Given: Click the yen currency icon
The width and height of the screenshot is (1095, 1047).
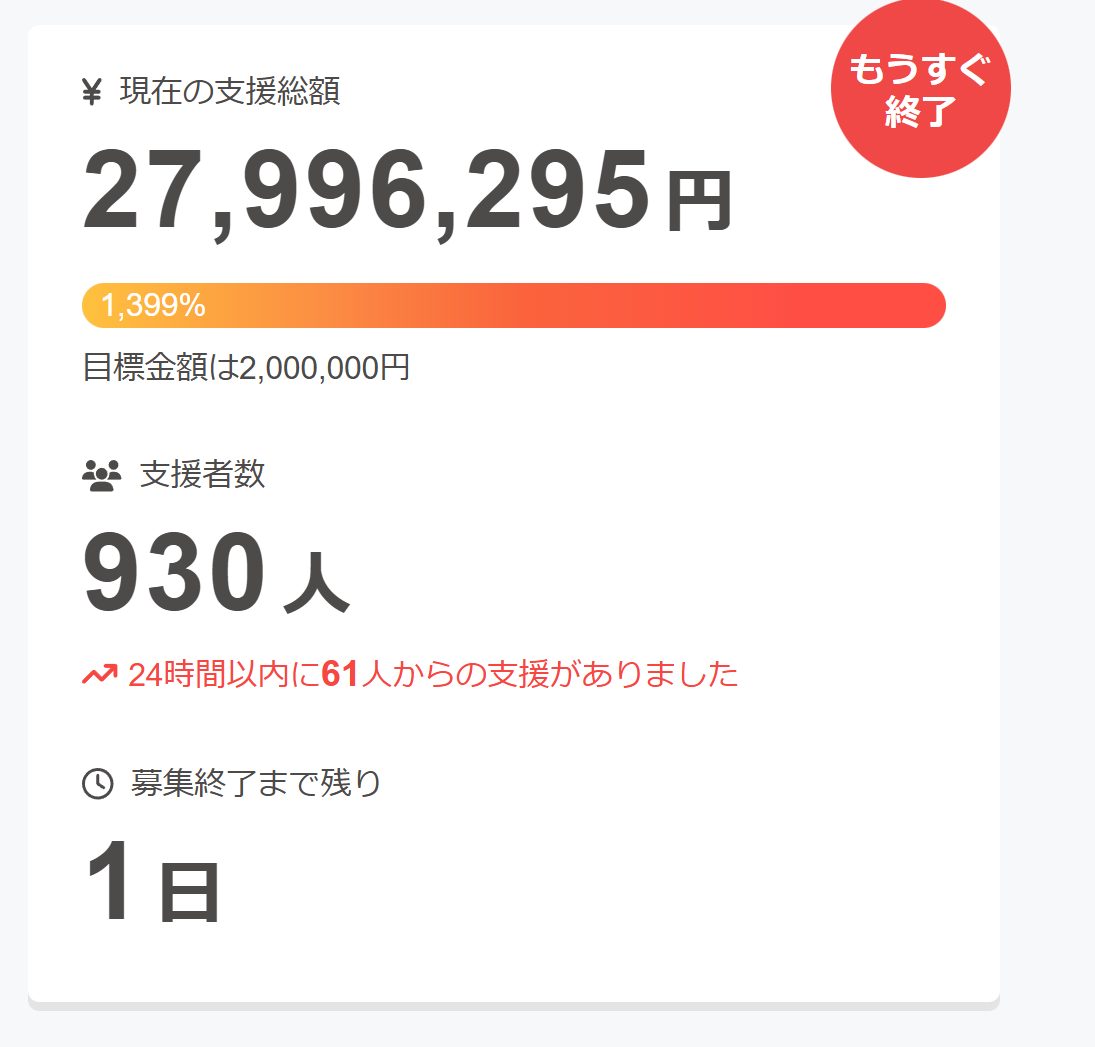Looking at the screenshot, I should coord(92,93).
